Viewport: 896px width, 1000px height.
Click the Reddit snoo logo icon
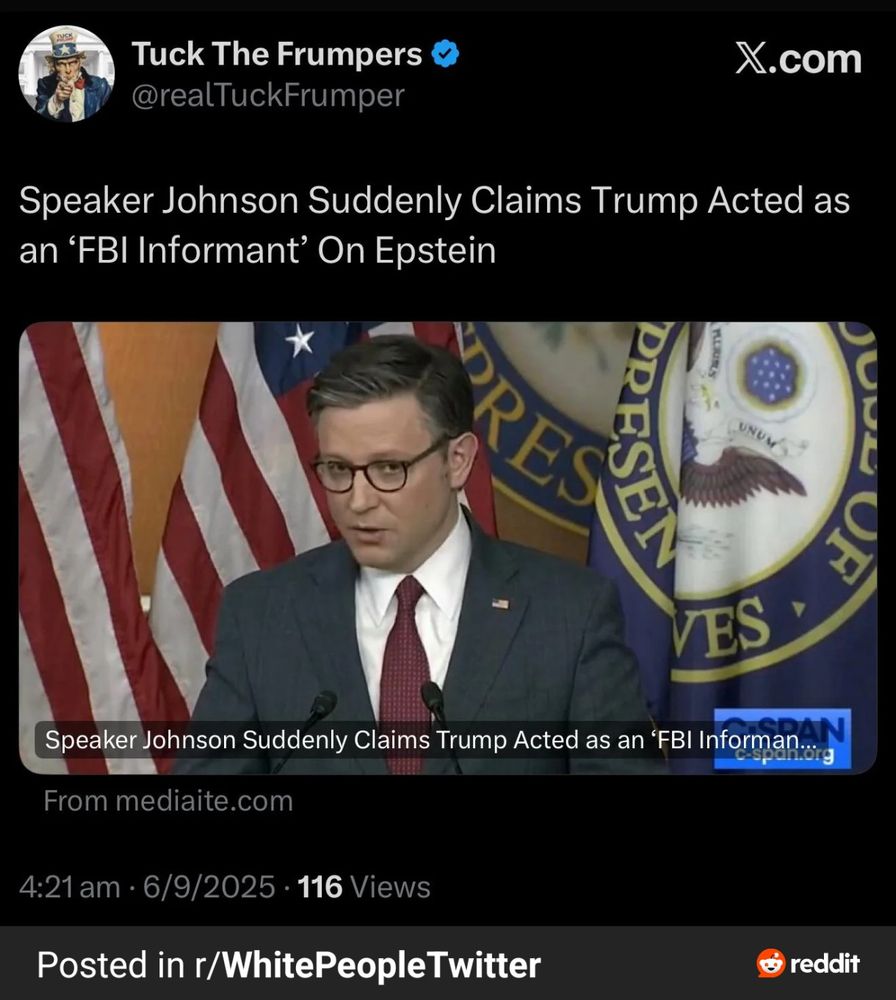point(770,963)
